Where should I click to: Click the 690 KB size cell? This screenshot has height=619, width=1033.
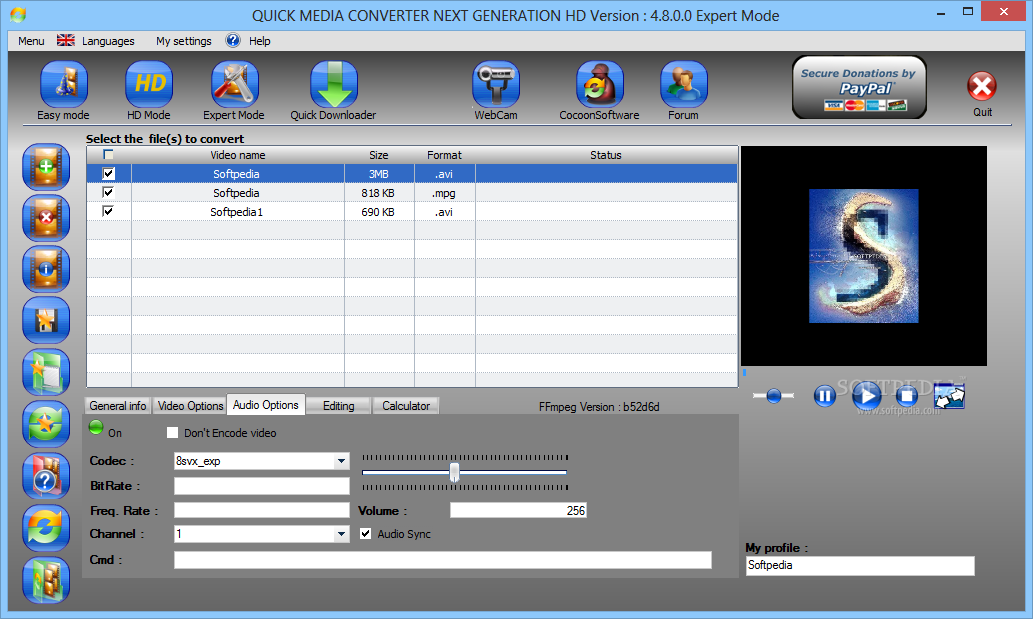pos(378,212)
